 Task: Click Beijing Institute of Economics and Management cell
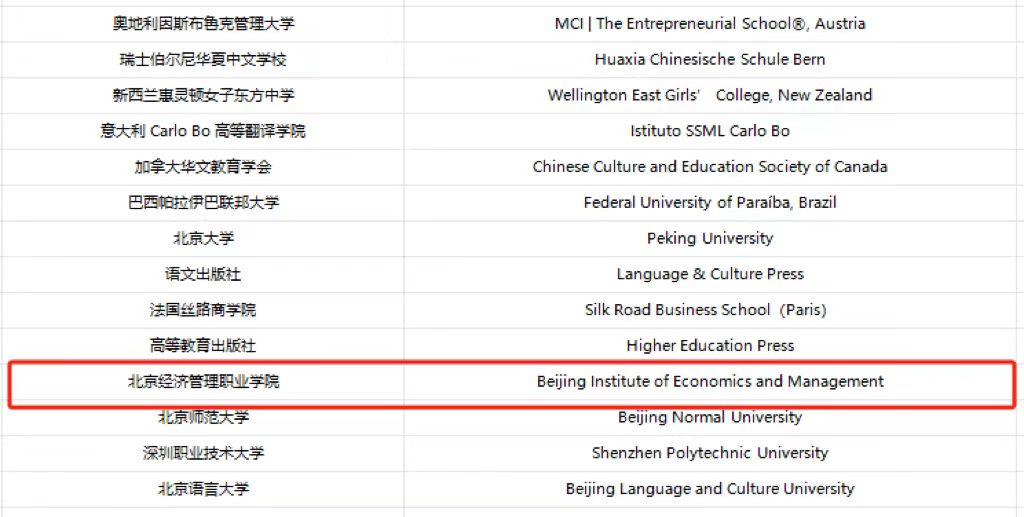(x=710, y=382)
